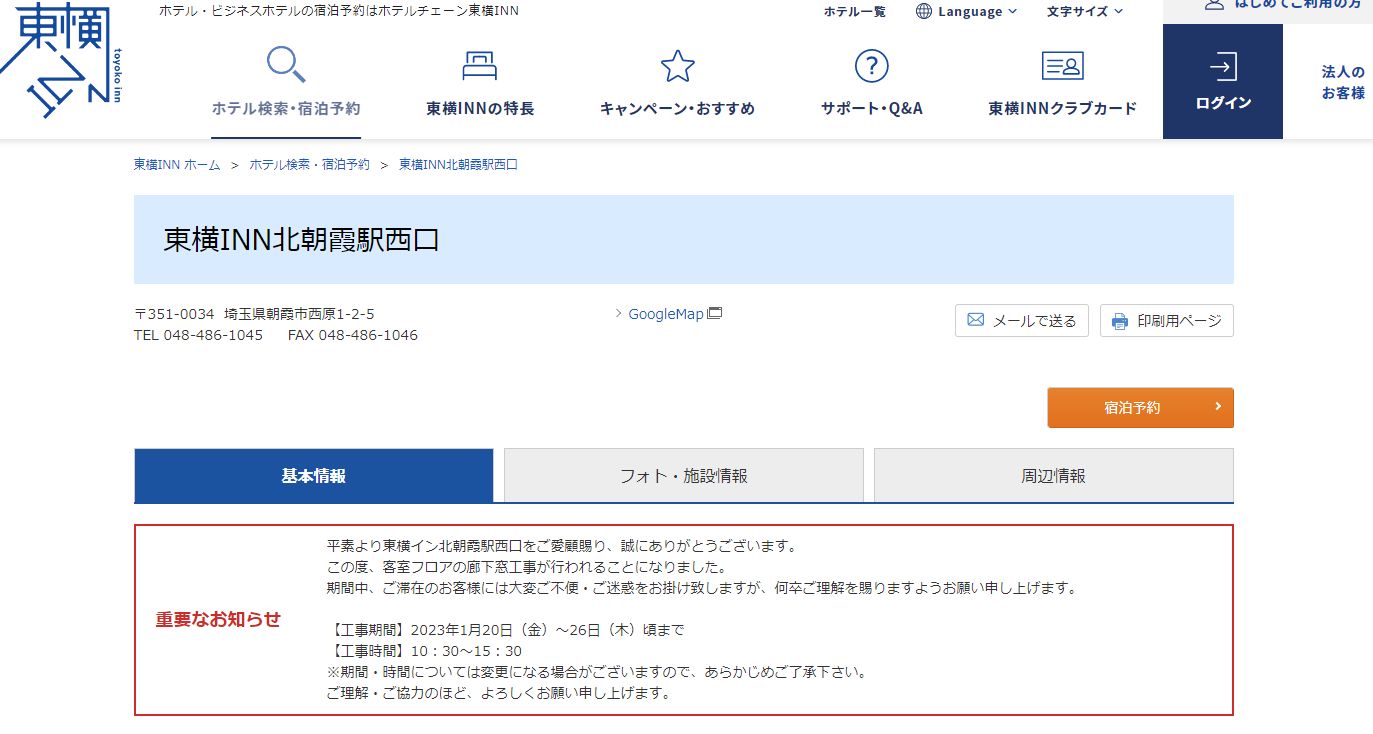Click the login arrow icon
Viewport: 1373px width, 734px height.
click(x=1222, y=67)
